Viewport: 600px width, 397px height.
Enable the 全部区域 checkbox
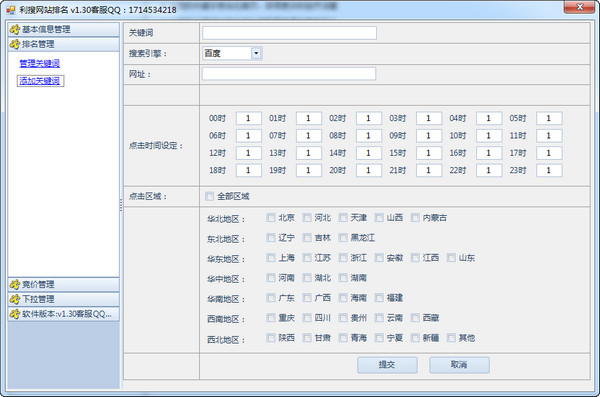coord(209,196)
